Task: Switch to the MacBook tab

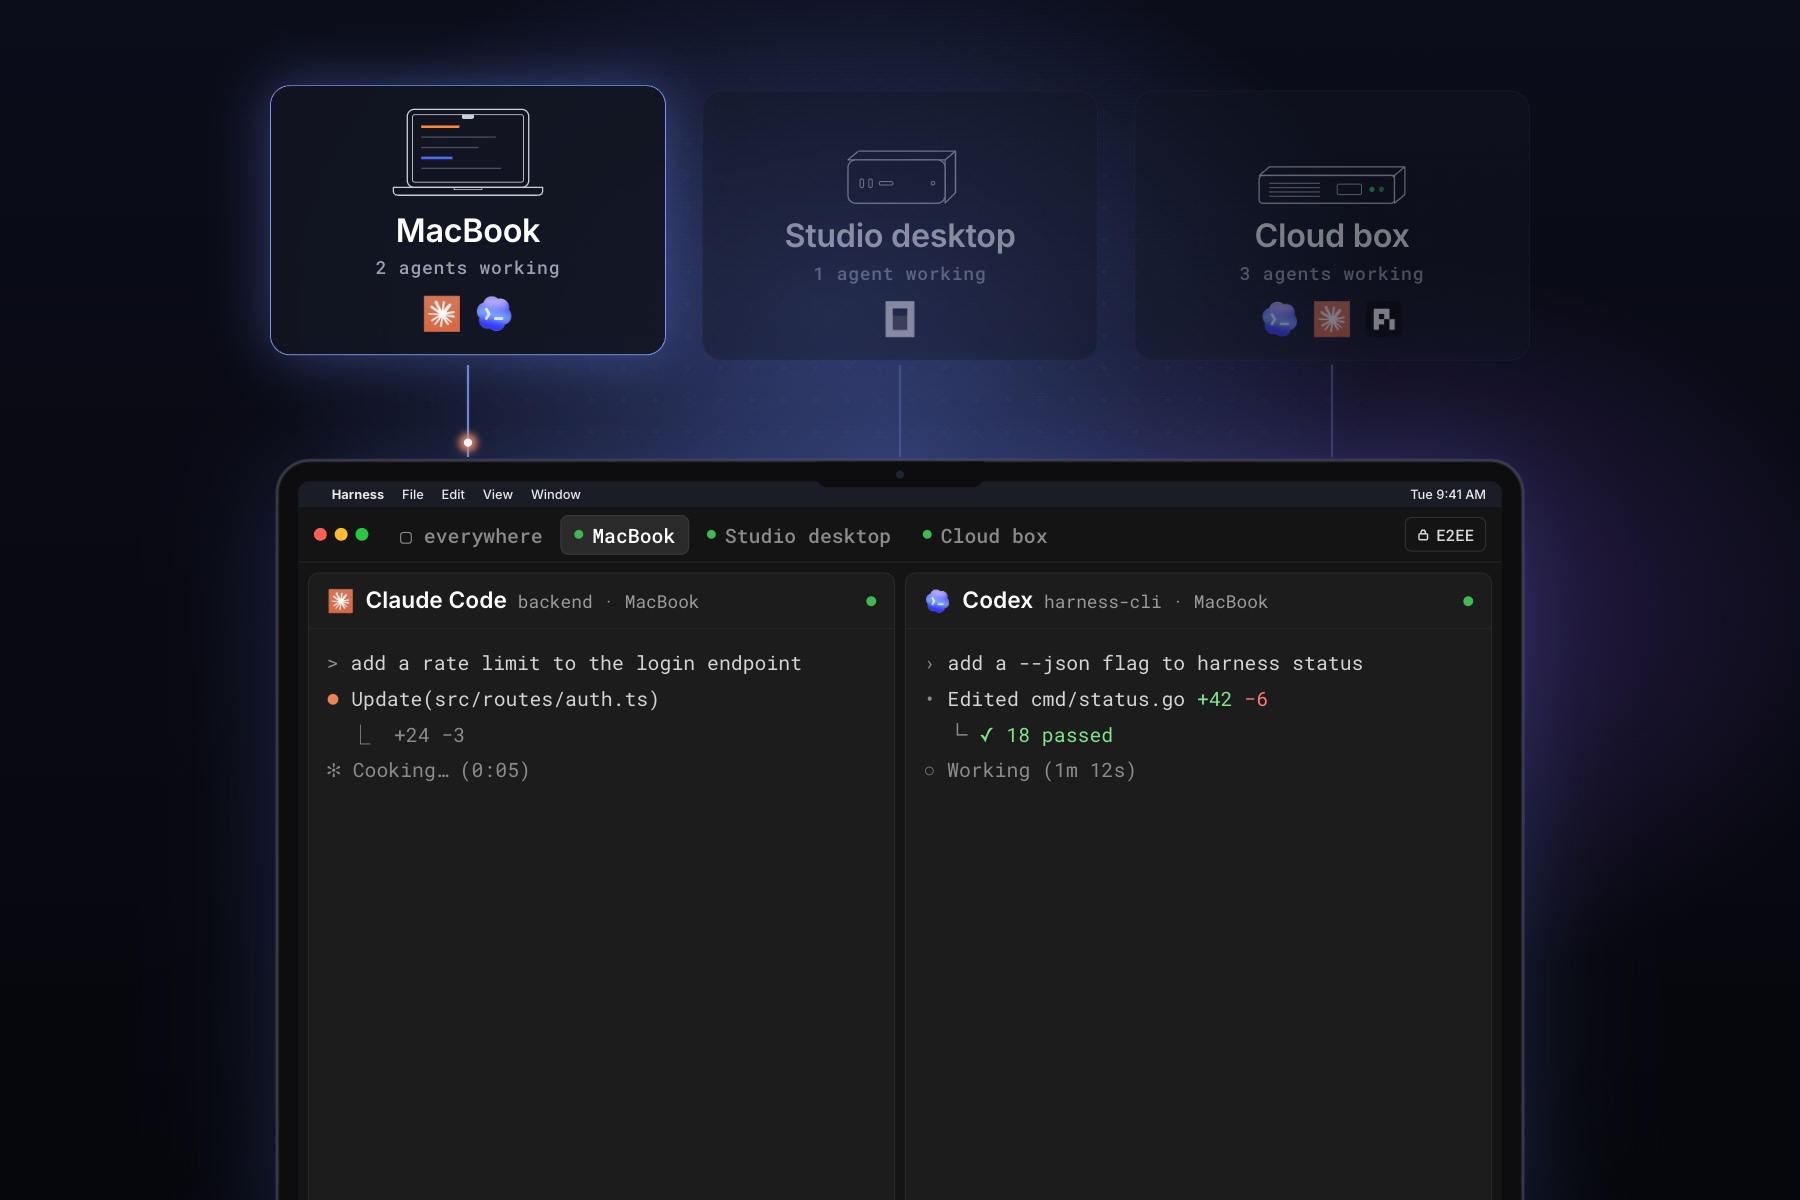Action: click(x=625, y=536)
